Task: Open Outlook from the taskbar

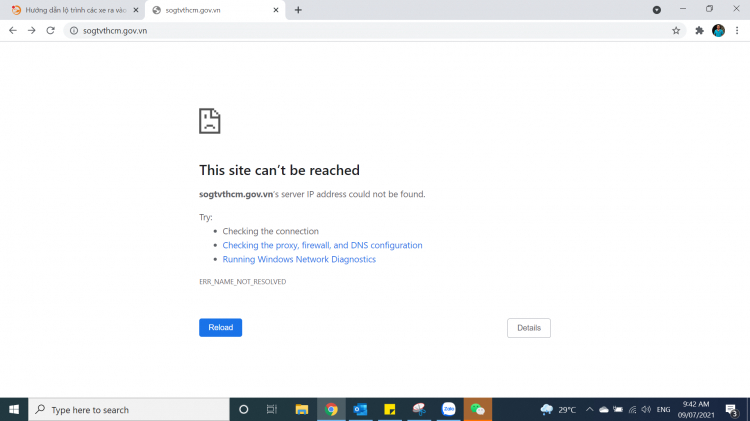Action: (x=360, y=410)
